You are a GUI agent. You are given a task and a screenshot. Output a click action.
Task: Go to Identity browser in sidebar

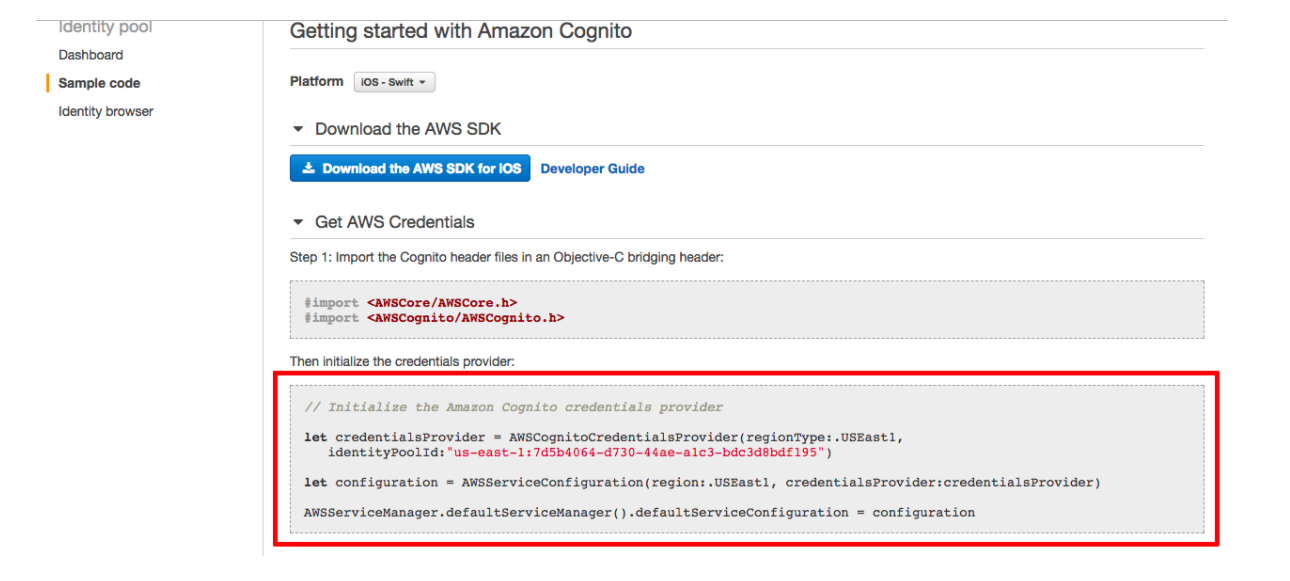coord(106,111)
